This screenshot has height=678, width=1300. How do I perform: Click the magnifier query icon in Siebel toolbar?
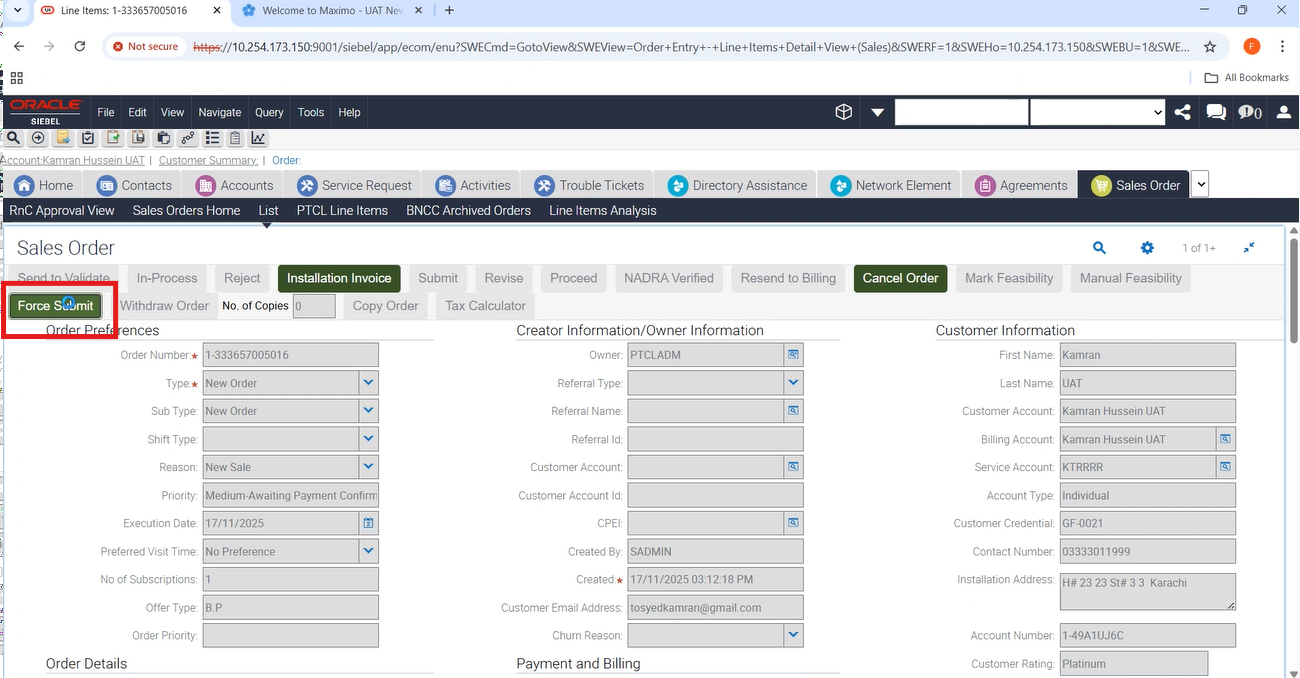point(14,138)
